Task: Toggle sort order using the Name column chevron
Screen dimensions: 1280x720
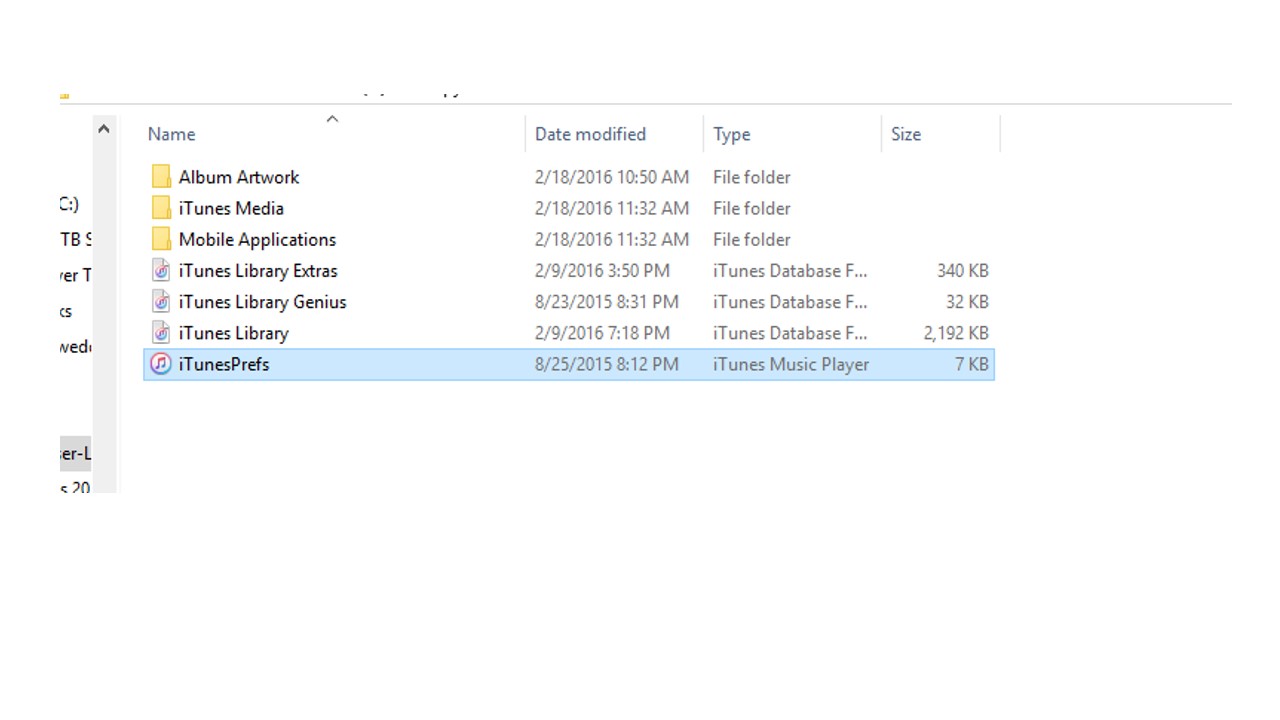Action: (332, 118)
